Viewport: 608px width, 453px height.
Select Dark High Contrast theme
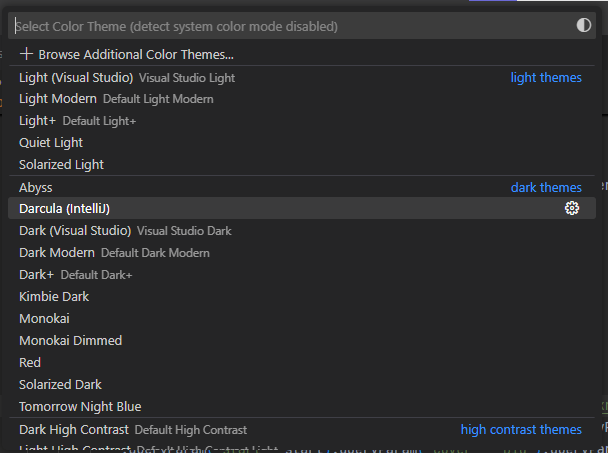point(302,430)
